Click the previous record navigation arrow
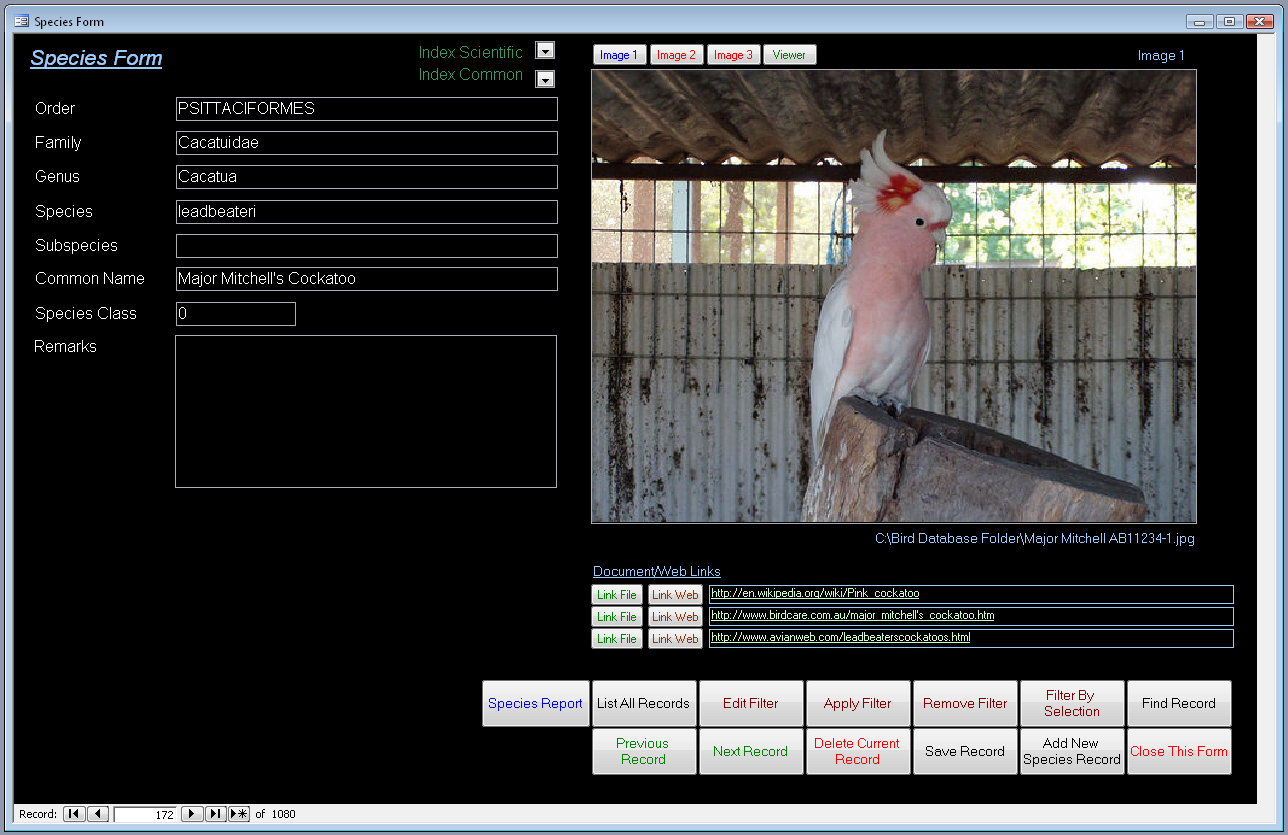The height and width of the screenshot is (835, 1288). (x=97, y=813)
